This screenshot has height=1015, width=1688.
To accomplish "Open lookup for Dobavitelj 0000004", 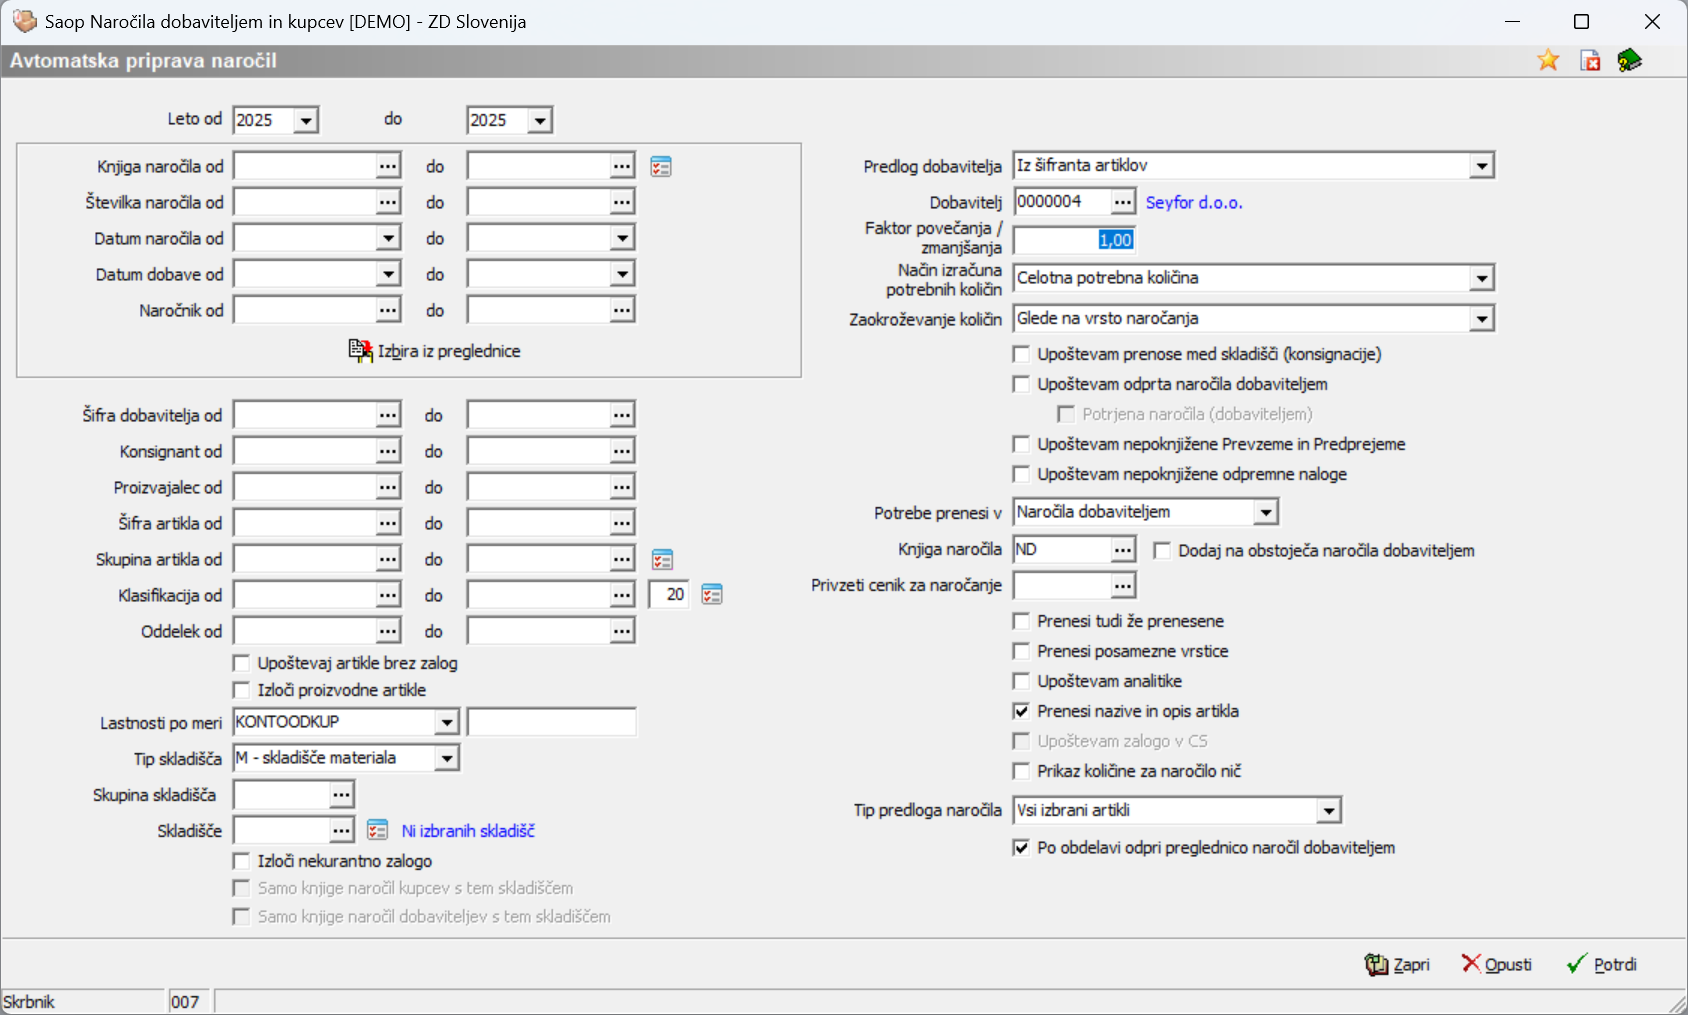I will click(1123, 202).
